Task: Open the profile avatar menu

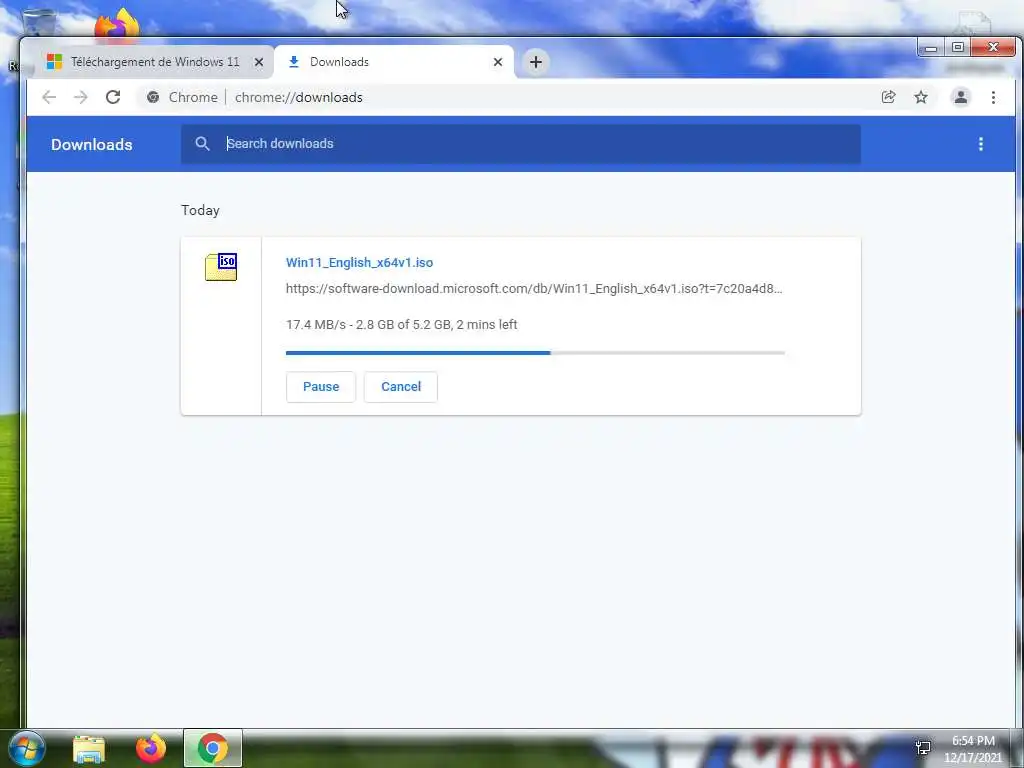Action: coord(961,97)
